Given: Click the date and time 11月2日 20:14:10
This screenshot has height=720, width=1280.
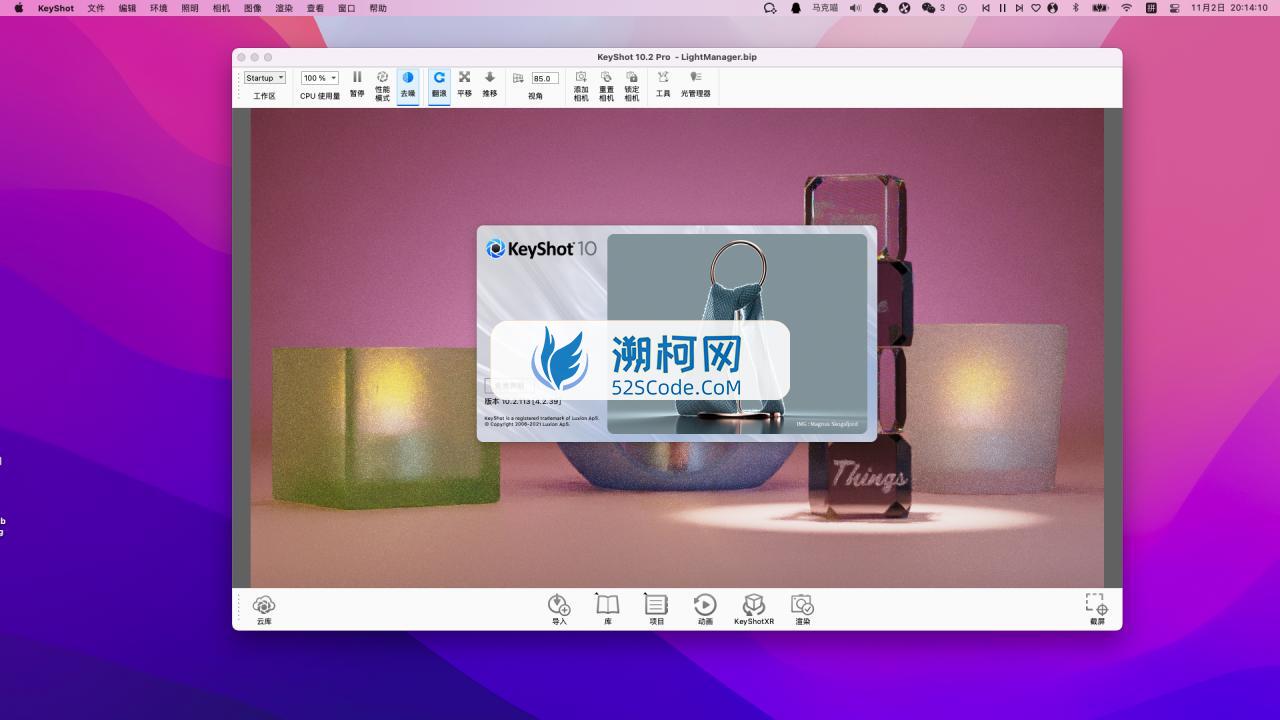Looking at the screenshot, I should (1231, 8).
